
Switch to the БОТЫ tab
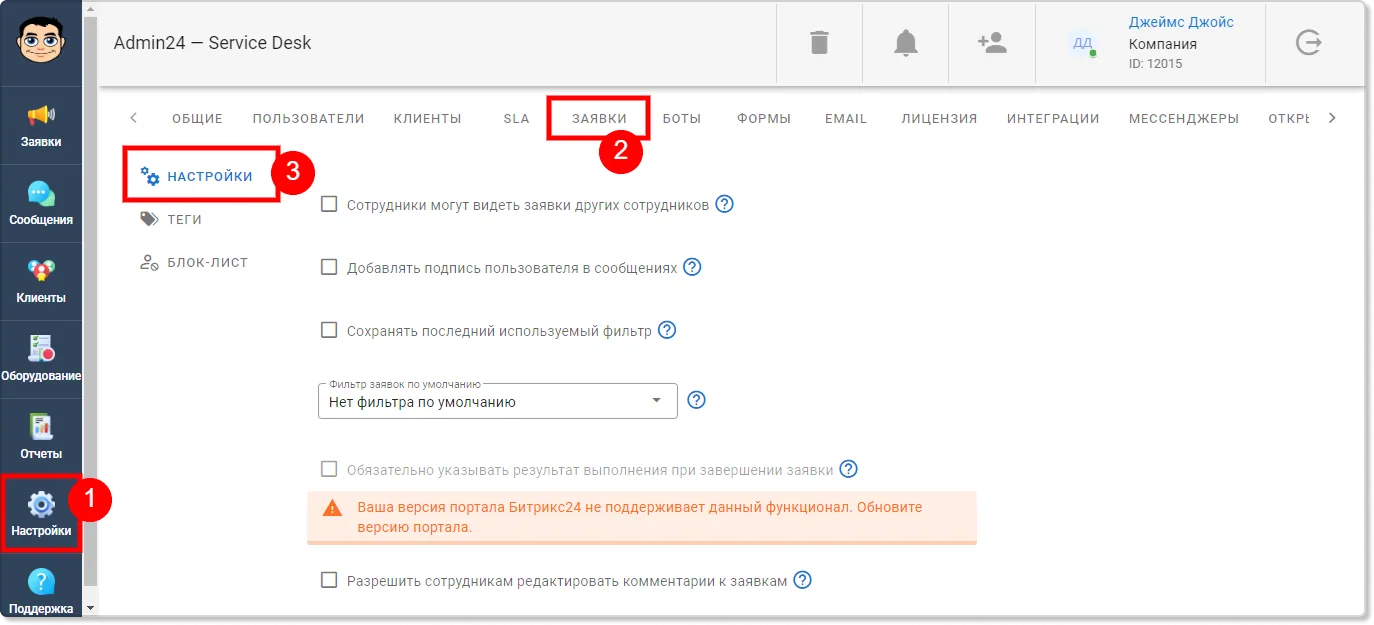point(682,118)
